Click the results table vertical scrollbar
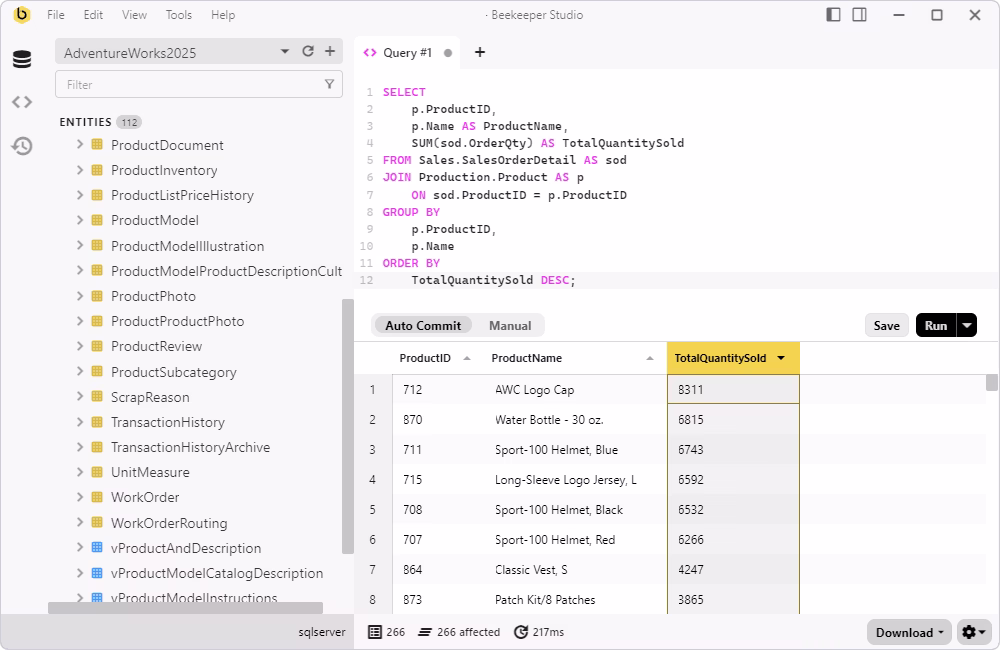This screenshot has width=1000, height=650. point(992,383)
